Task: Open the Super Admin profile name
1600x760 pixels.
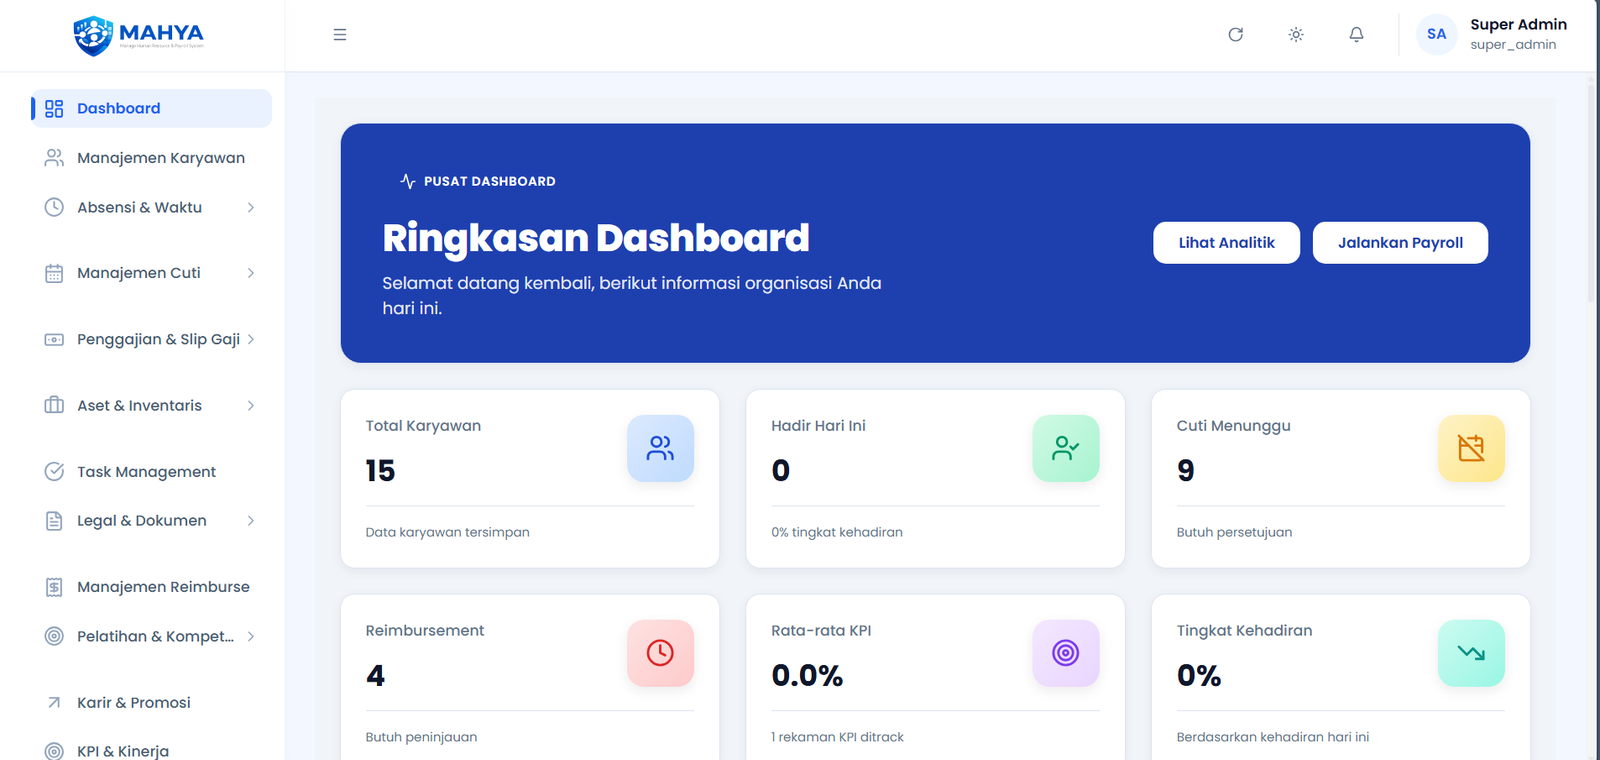Action: pos(1518,24)
